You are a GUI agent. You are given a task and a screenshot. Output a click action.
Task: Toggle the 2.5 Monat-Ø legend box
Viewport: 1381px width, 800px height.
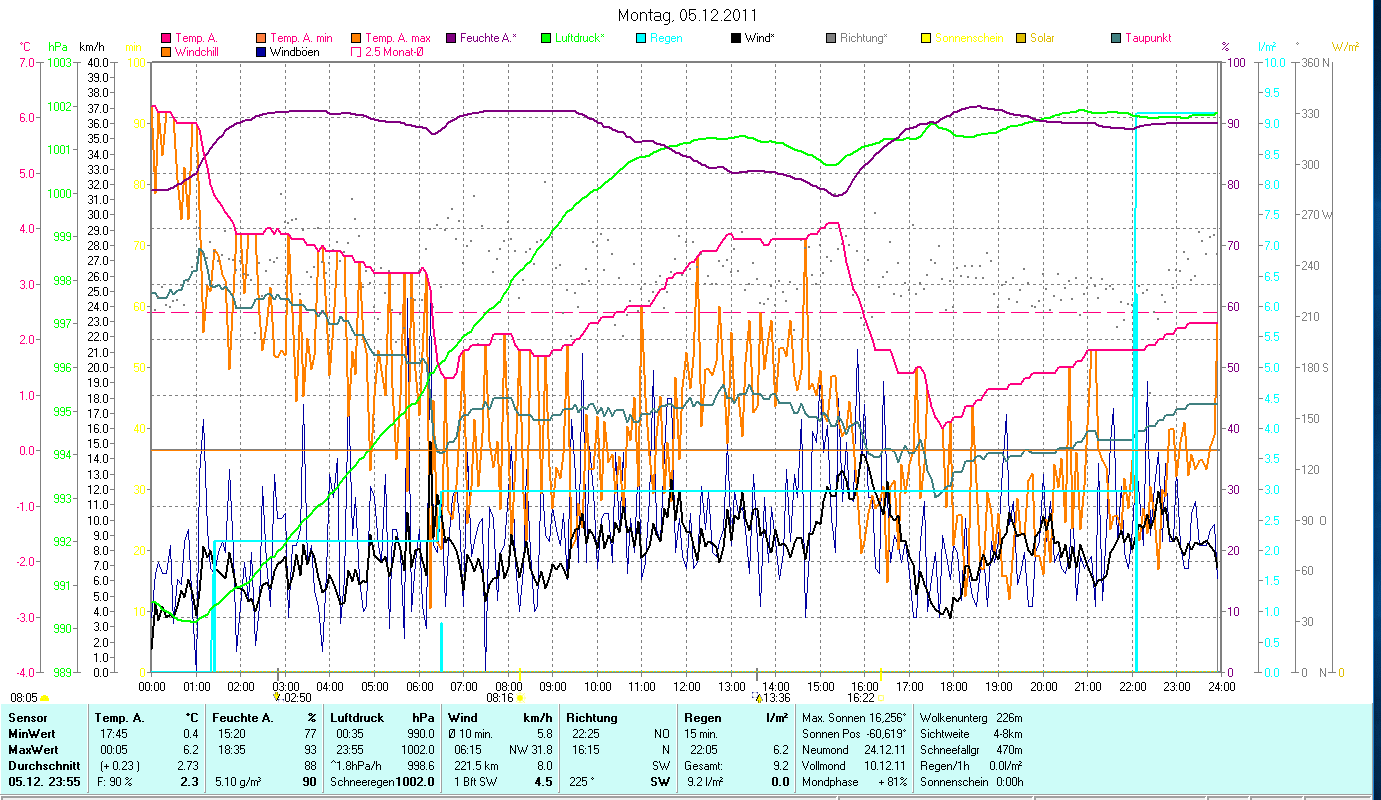click(356, 52)
